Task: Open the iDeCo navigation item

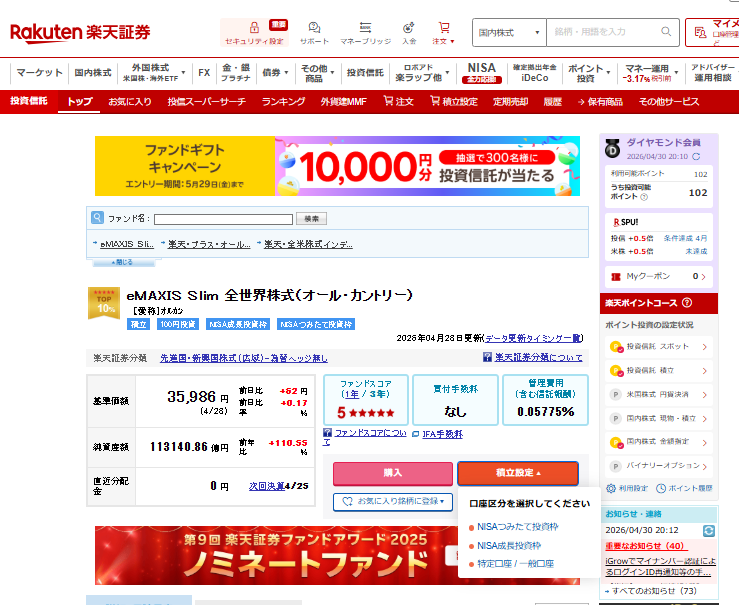Action: click(x=535, y=73)
